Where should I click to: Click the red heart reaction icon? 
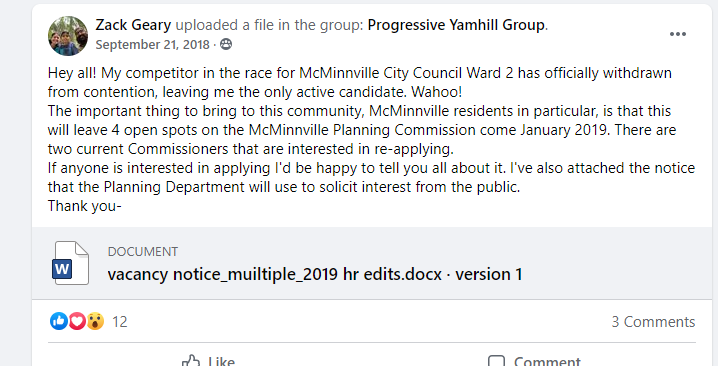click(77, 321)
